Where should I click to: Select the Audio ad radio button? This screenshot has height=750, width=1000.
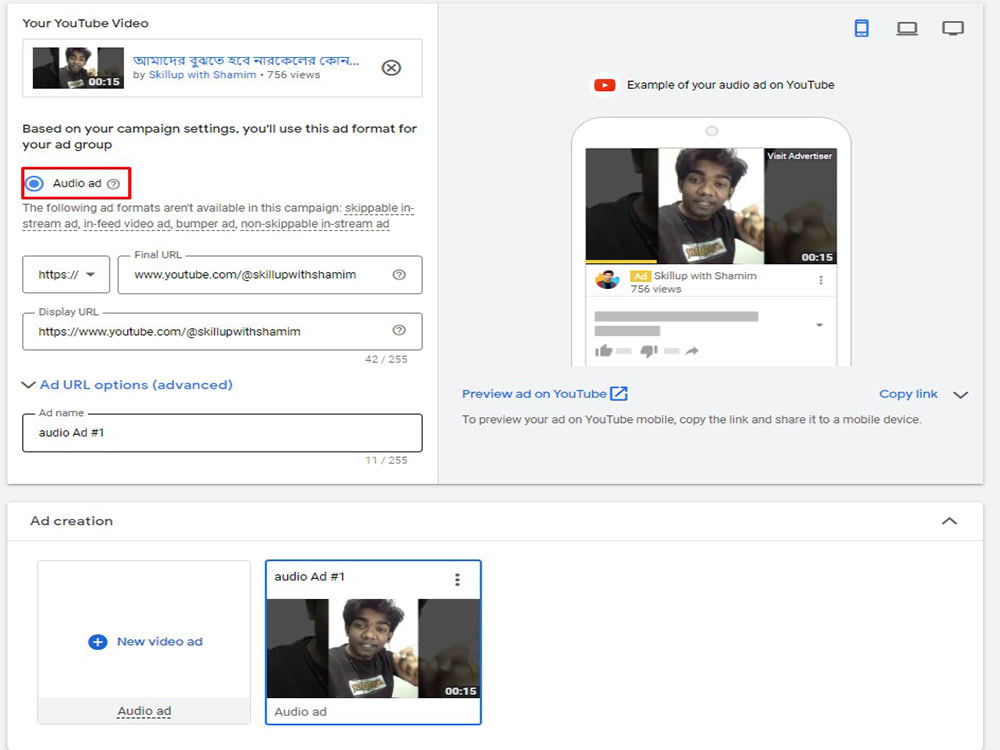[34, 184]
